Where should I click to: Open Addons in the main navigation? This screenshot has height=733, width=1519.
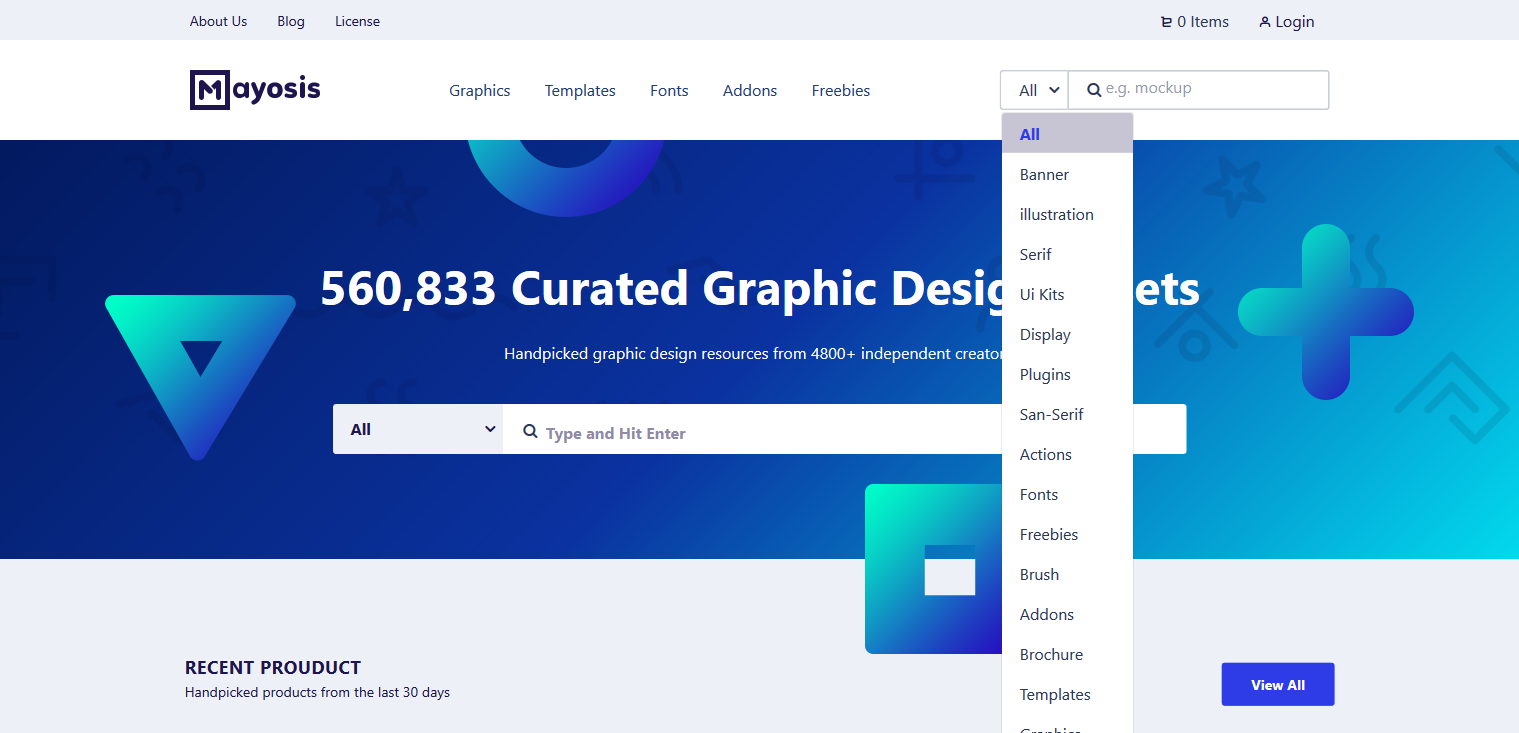pyautogui.click(x=750, y=91)
